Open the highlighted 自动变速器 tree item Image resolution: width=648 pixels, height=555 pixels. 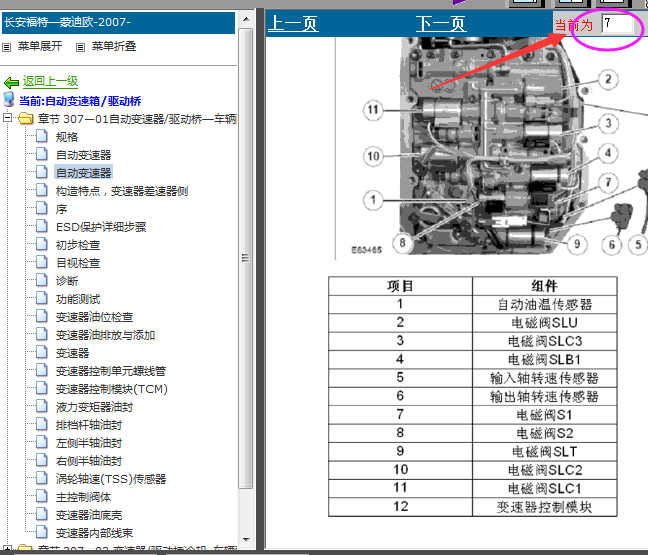[x=83, y=173]
